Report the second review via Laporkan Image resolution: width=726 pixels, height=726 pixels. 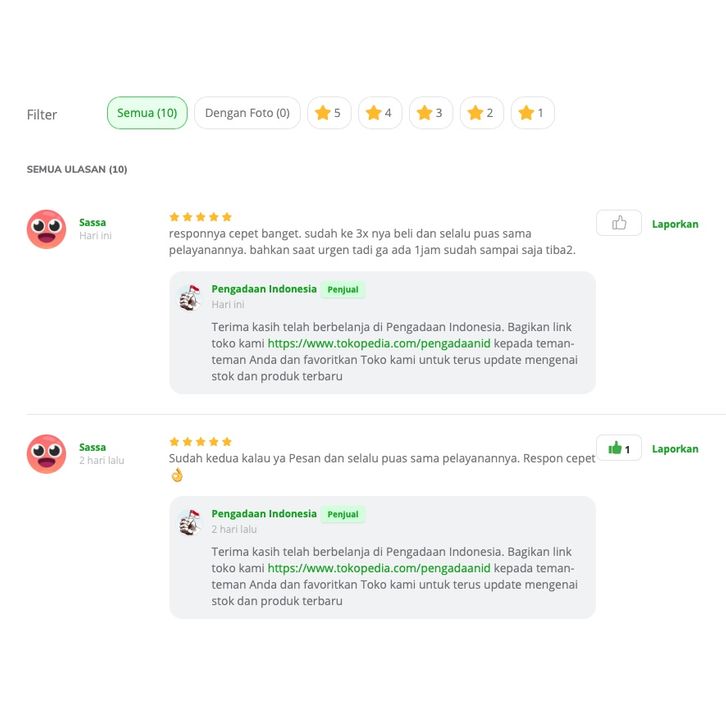pyautogui.click(x=675, y=449)
